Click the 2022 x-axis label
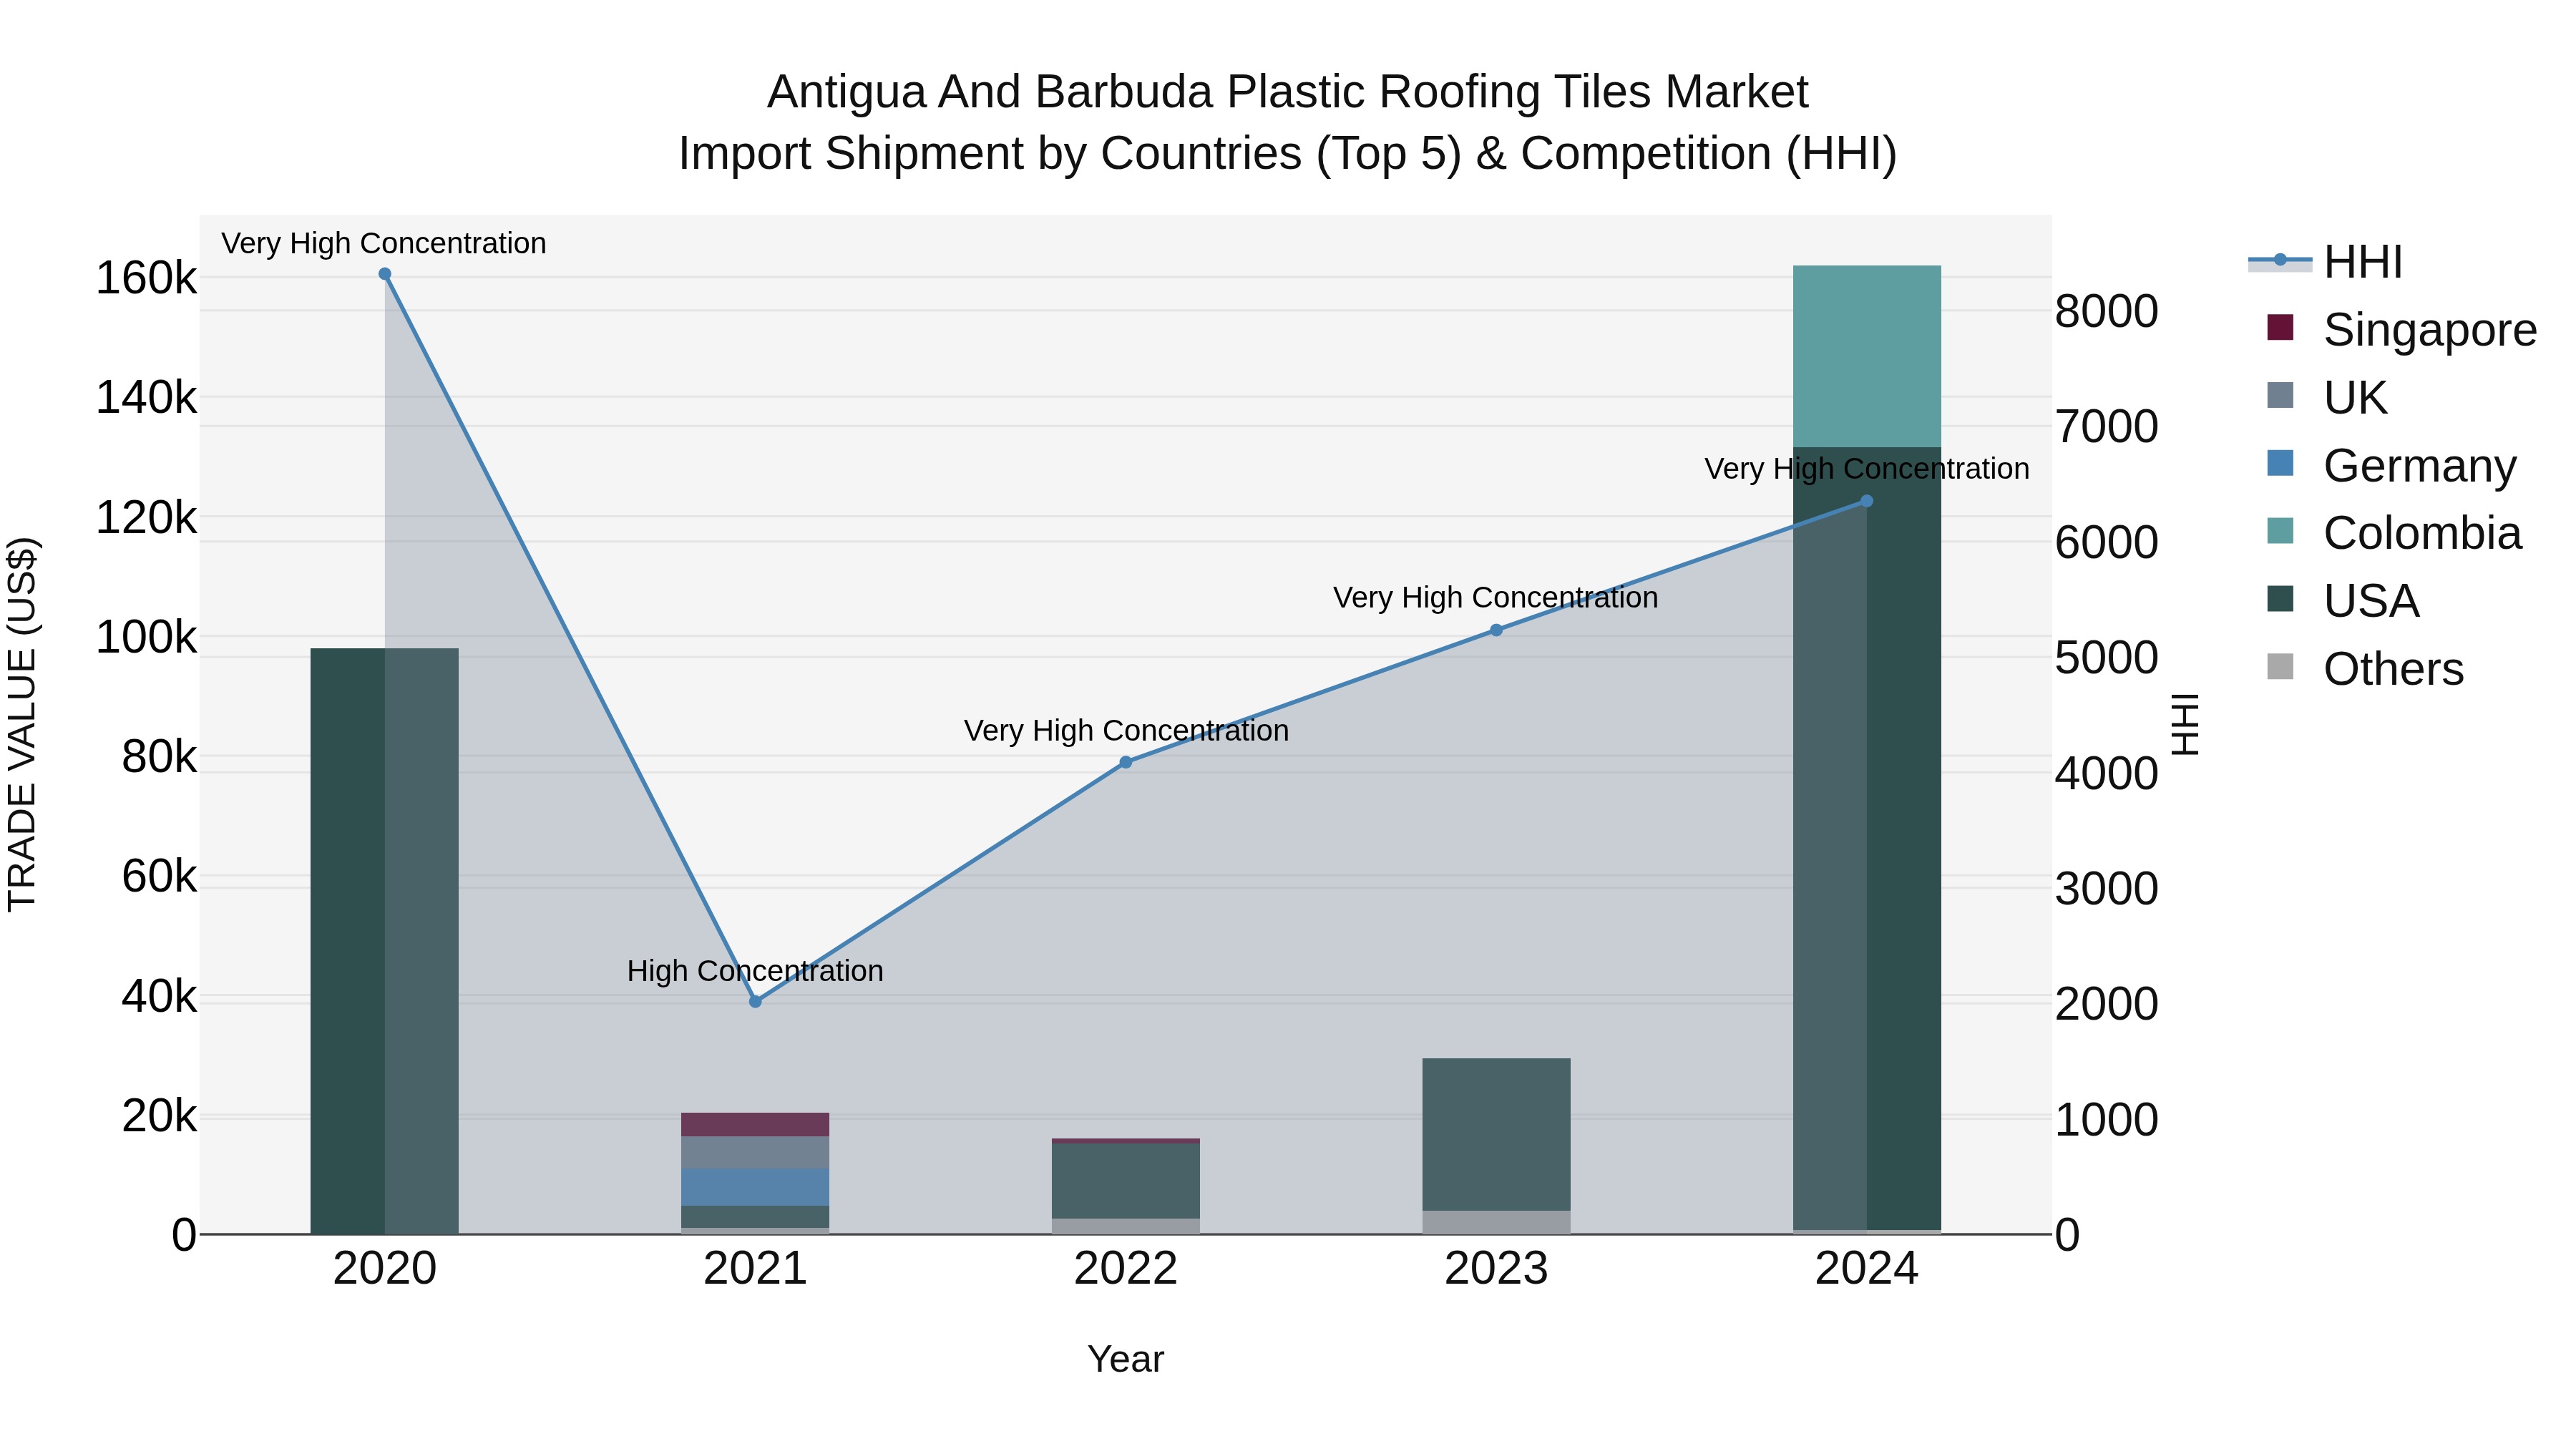 tap(1126, 1269)
